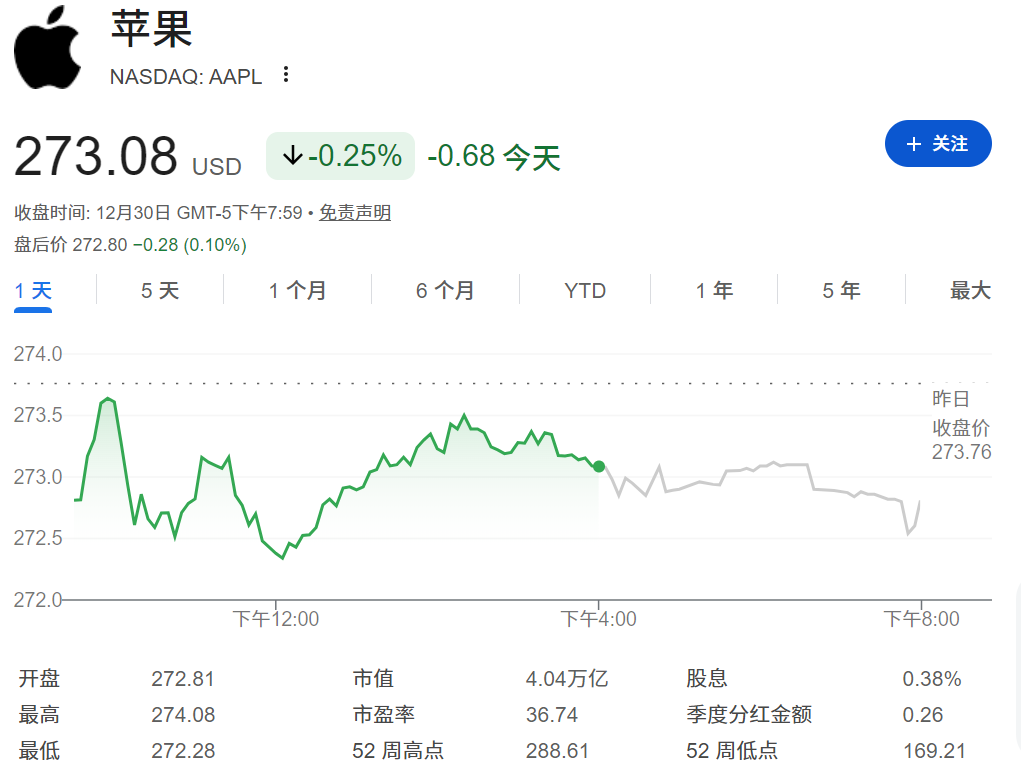1021x776 pixels.
Task: Open the 免责声明 disclaimer link
Action: 354,213
